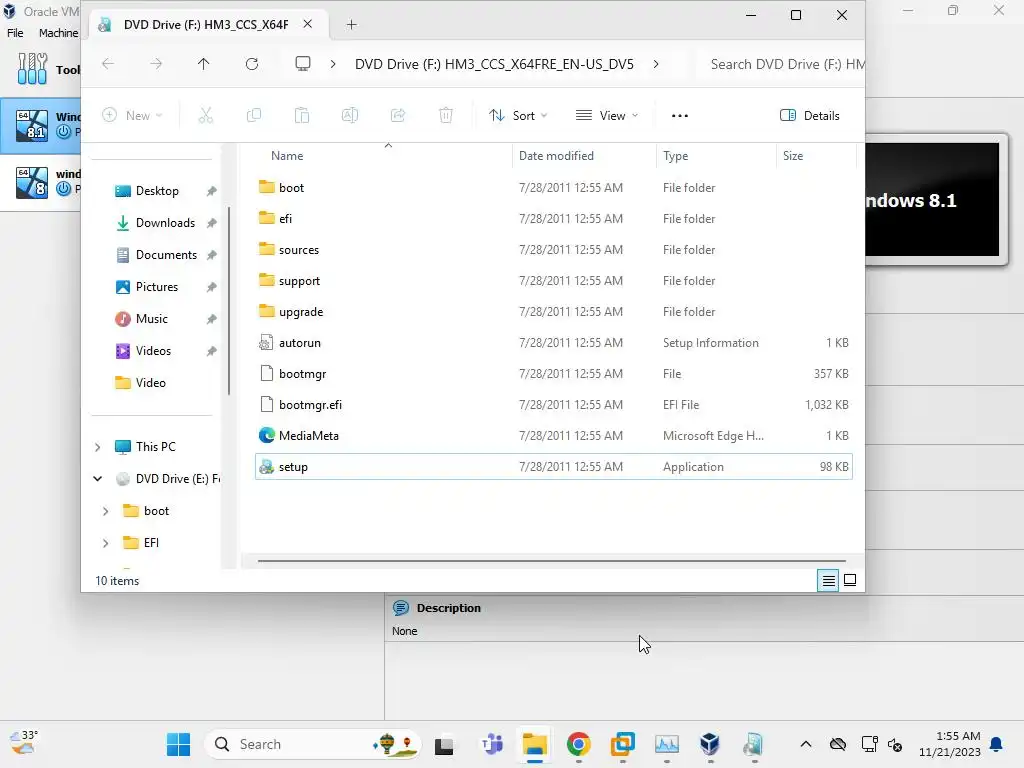Click the navigation pane vertical scrollbar
The height and width of the screenshot is (768, 1024).
[229, 301]
